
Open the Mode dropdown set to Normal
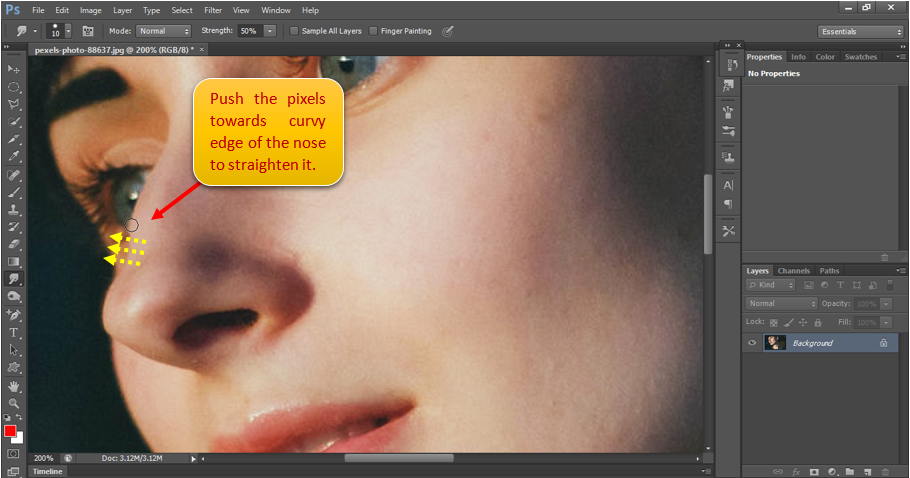coord(164,31)
